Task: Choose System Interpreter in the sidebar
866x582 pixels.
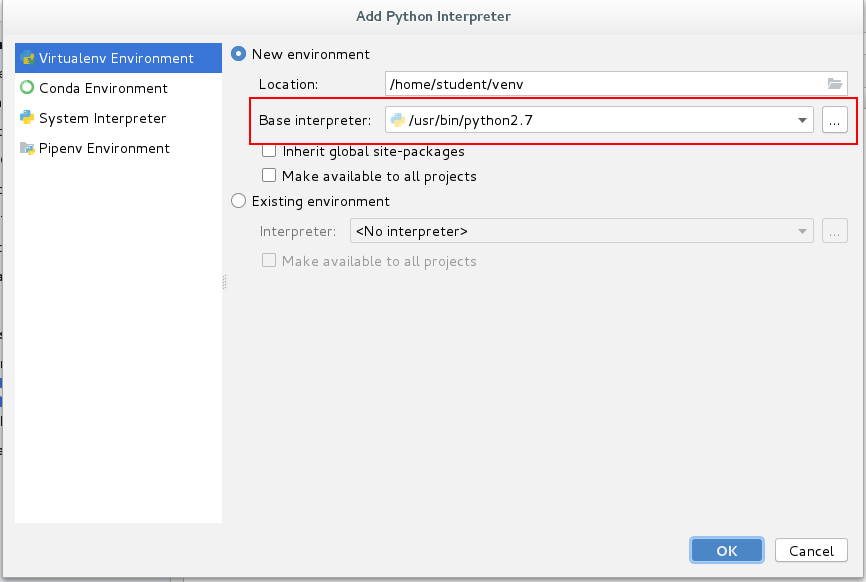Action: click(x=102, y=118)
